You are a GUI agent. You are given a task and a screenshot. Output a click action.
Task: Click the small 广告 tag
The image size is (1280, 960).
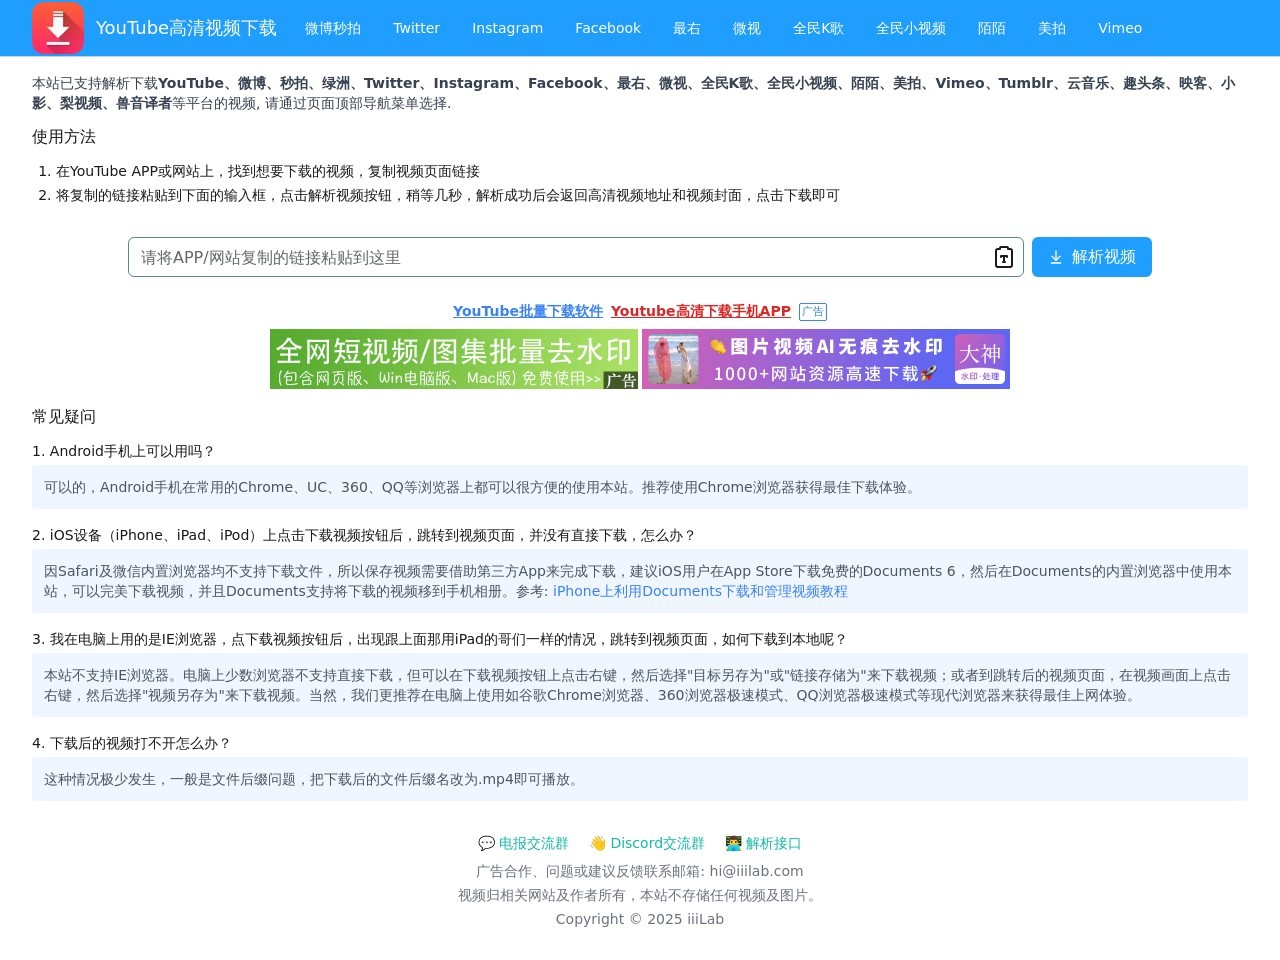813,312
